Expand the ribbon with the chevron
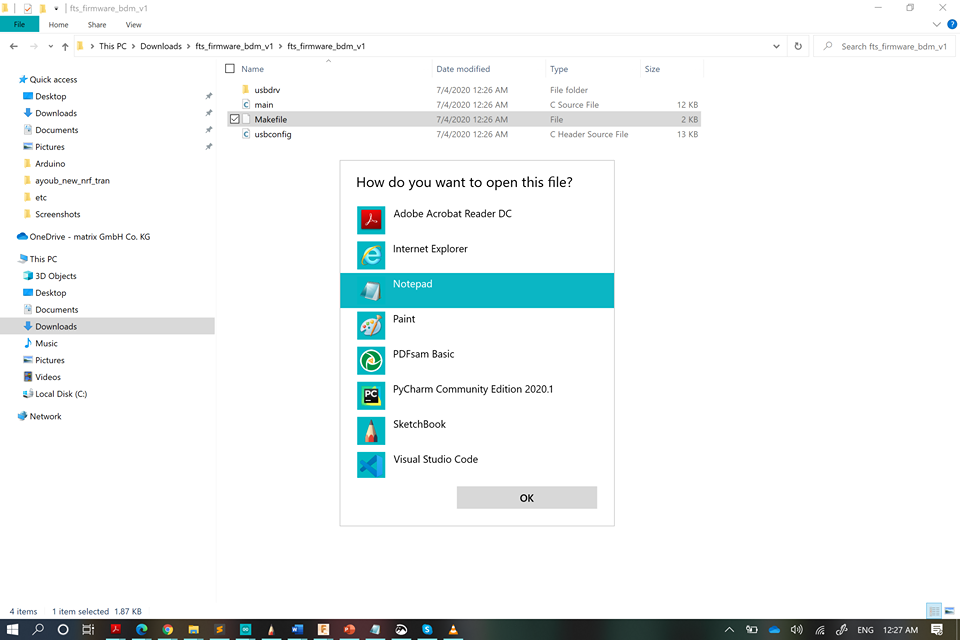 (x=936, y=24)
